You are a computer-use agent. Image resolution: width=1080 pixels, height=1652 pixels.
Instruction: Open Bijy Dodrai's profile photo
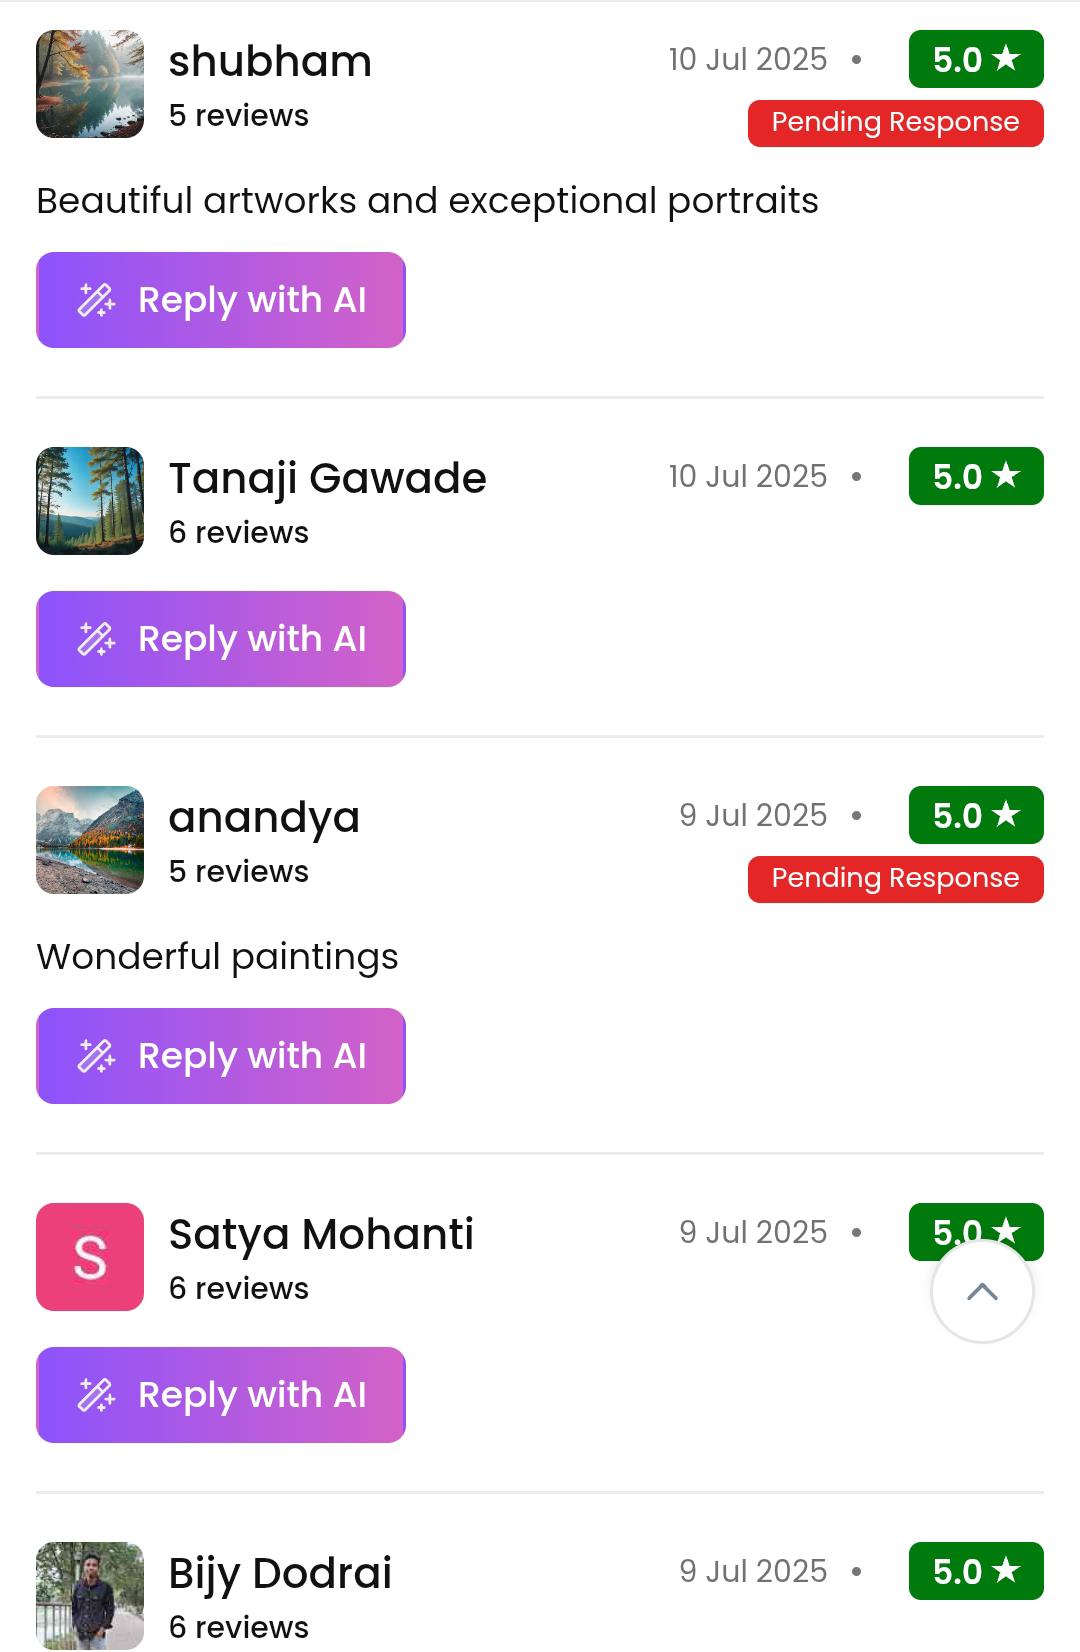[x=90, y=1594]
